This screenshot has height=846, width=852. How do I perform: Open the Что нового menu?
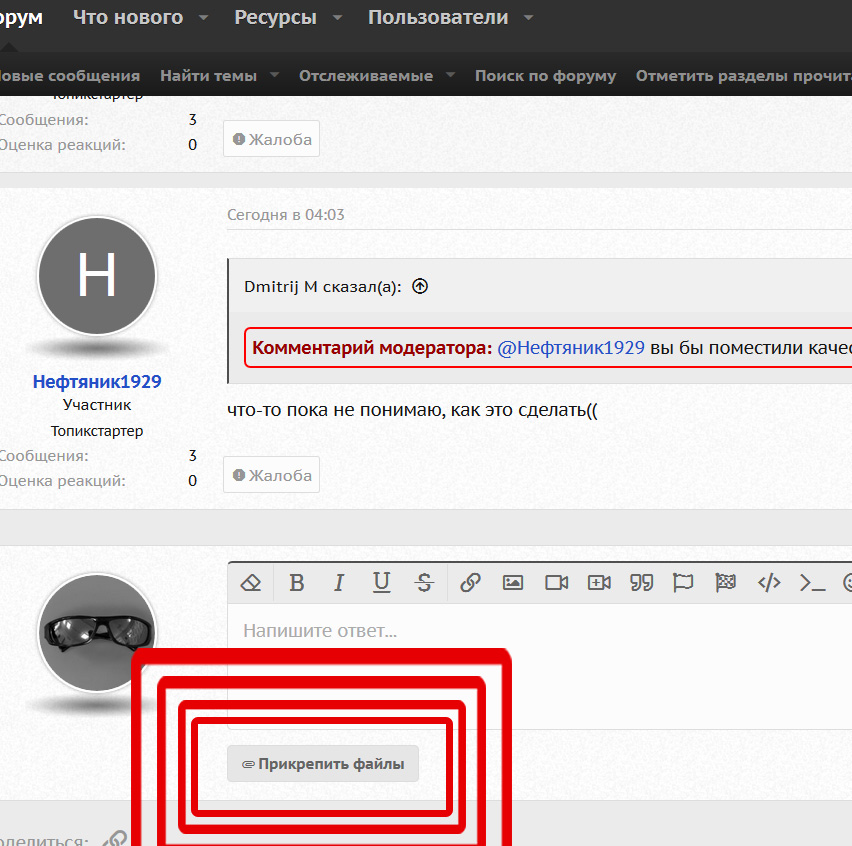click(128, 17)
